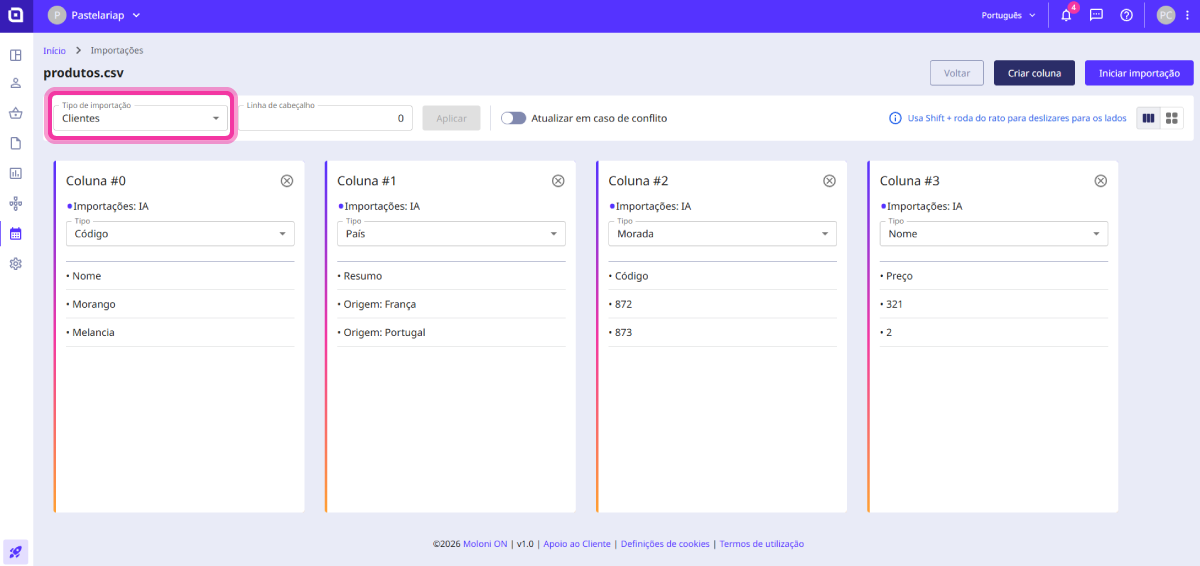This screenshot has width=1200, height=566.
Task: Click the Moloni logo icon
Action: (16, 15)
